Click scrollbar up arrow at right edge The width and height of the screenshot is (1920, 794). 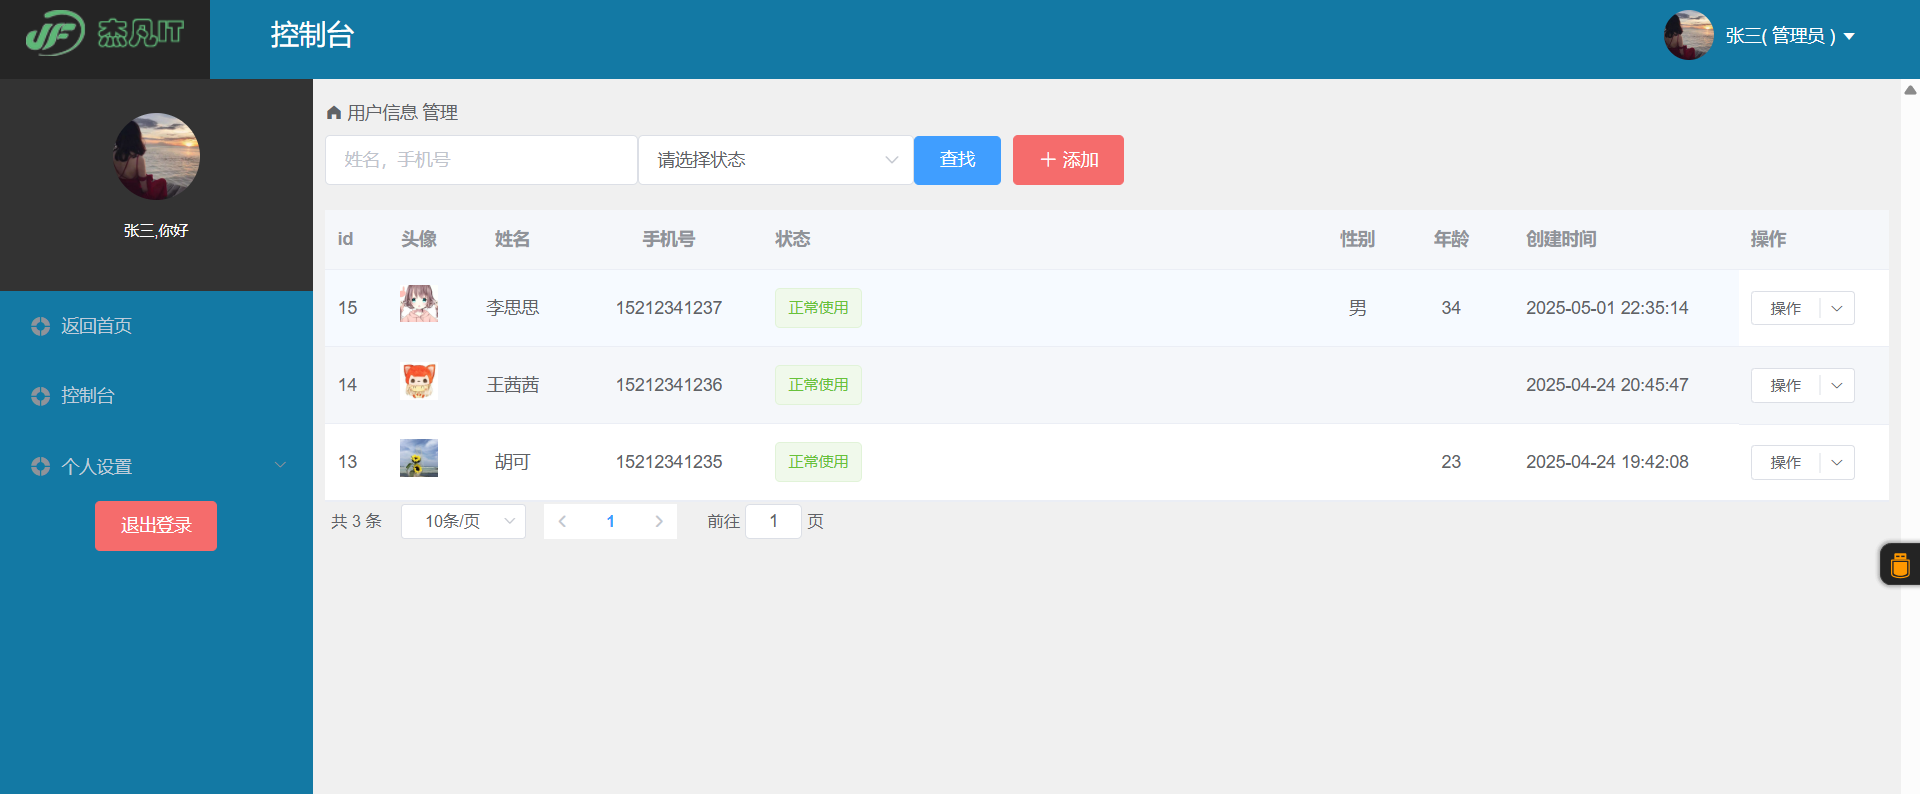(x=1910, y=90)
